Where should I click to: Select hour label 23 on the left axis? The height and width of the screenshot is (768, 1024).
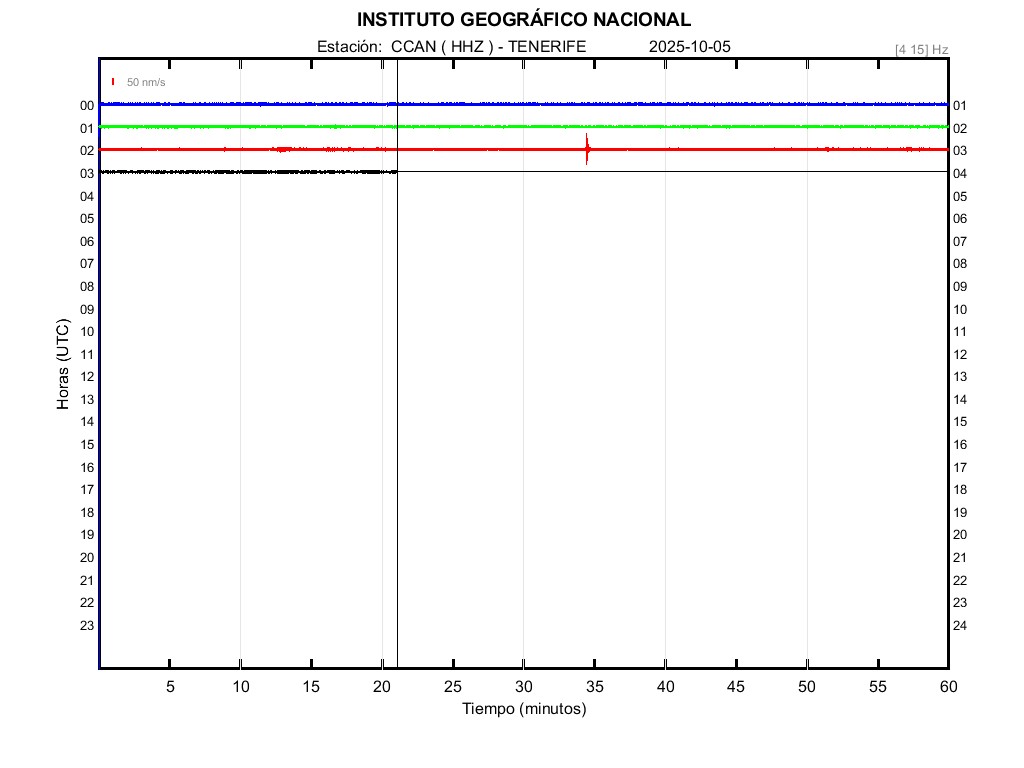[x=87, y=626]
